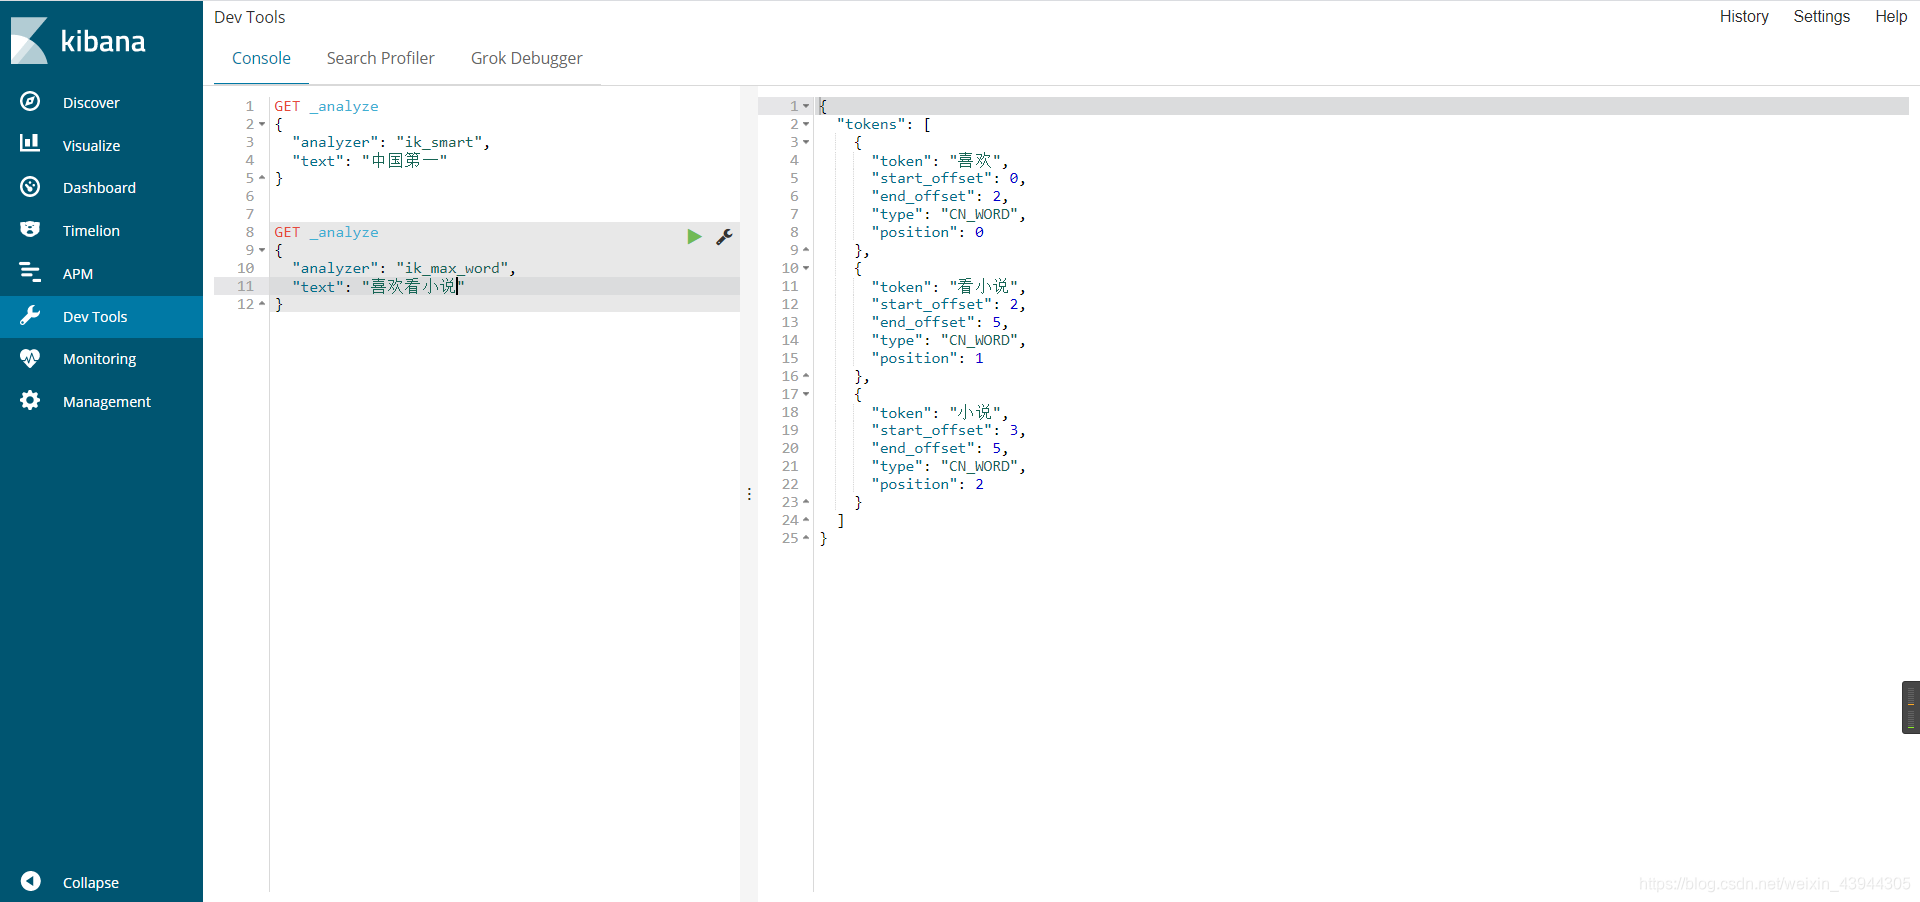Fold request editor line 2 block
This screenshot has height=902, width=1920.
(262, 124)
